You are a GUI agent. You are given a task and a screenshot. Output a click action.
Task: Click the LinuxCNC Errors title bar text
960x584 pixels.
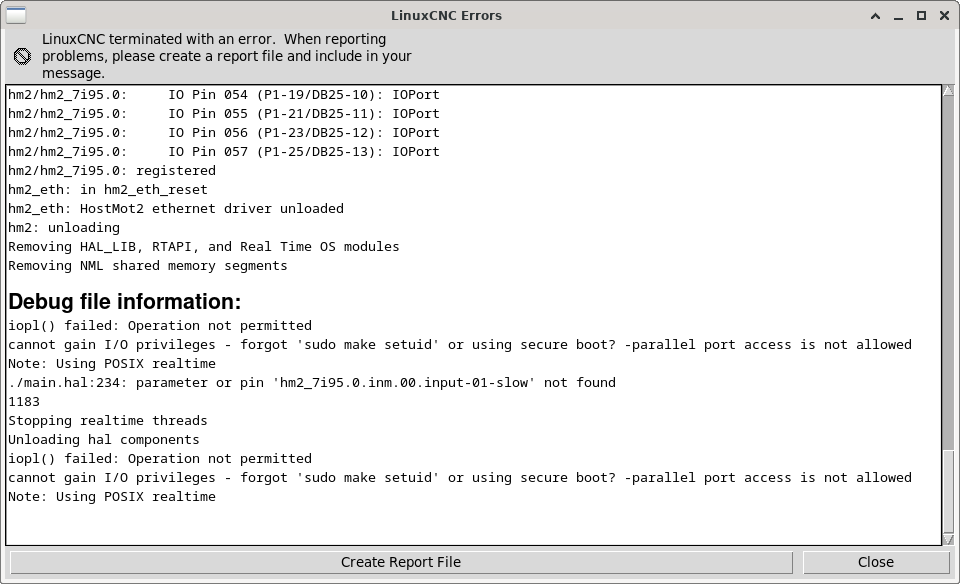coord(446,16)
